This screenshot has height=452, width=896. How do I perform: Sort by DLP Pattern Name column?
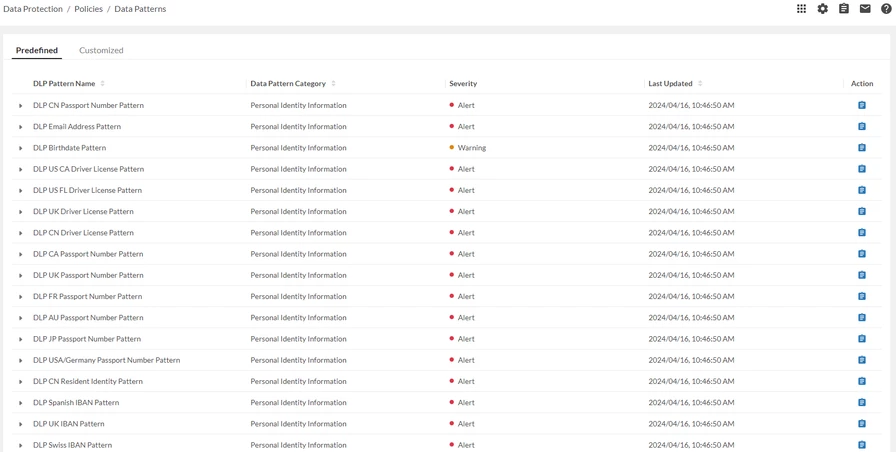pyautogui.click(x=103, y=83)
